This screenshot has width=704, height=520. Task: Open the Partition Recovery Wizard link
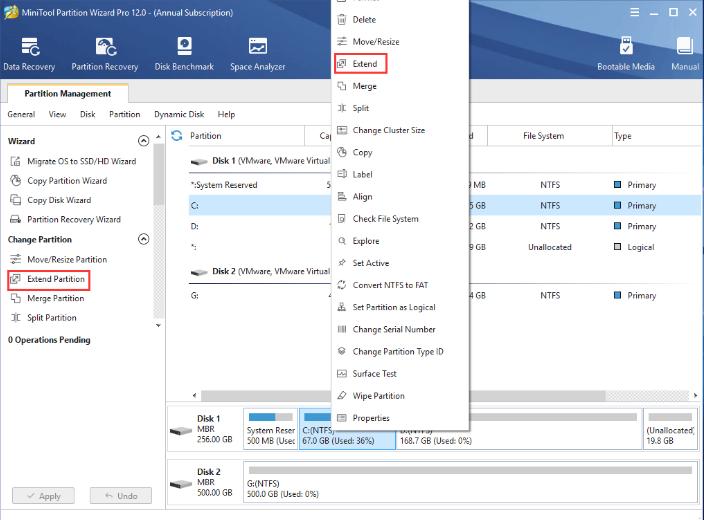pos(66,219)
